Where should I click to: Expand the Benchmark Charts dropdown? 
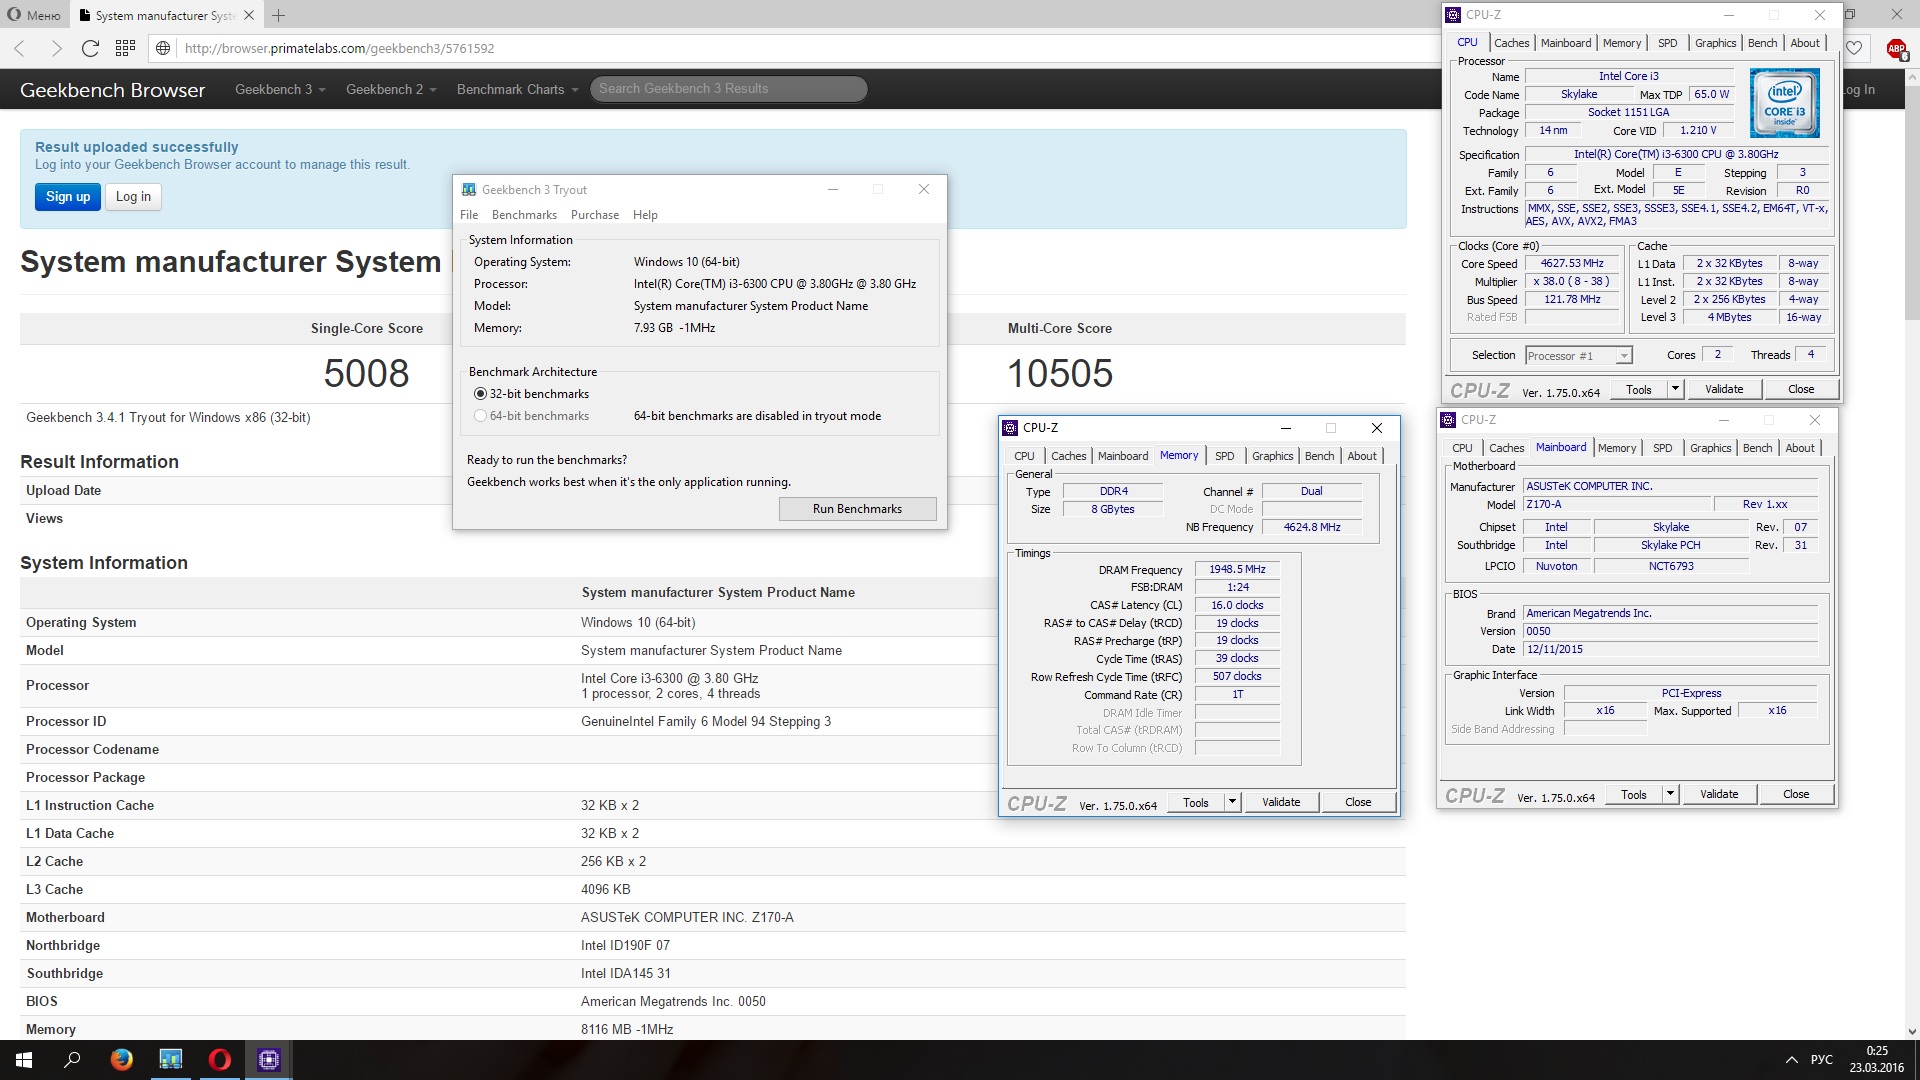(517, 89)
